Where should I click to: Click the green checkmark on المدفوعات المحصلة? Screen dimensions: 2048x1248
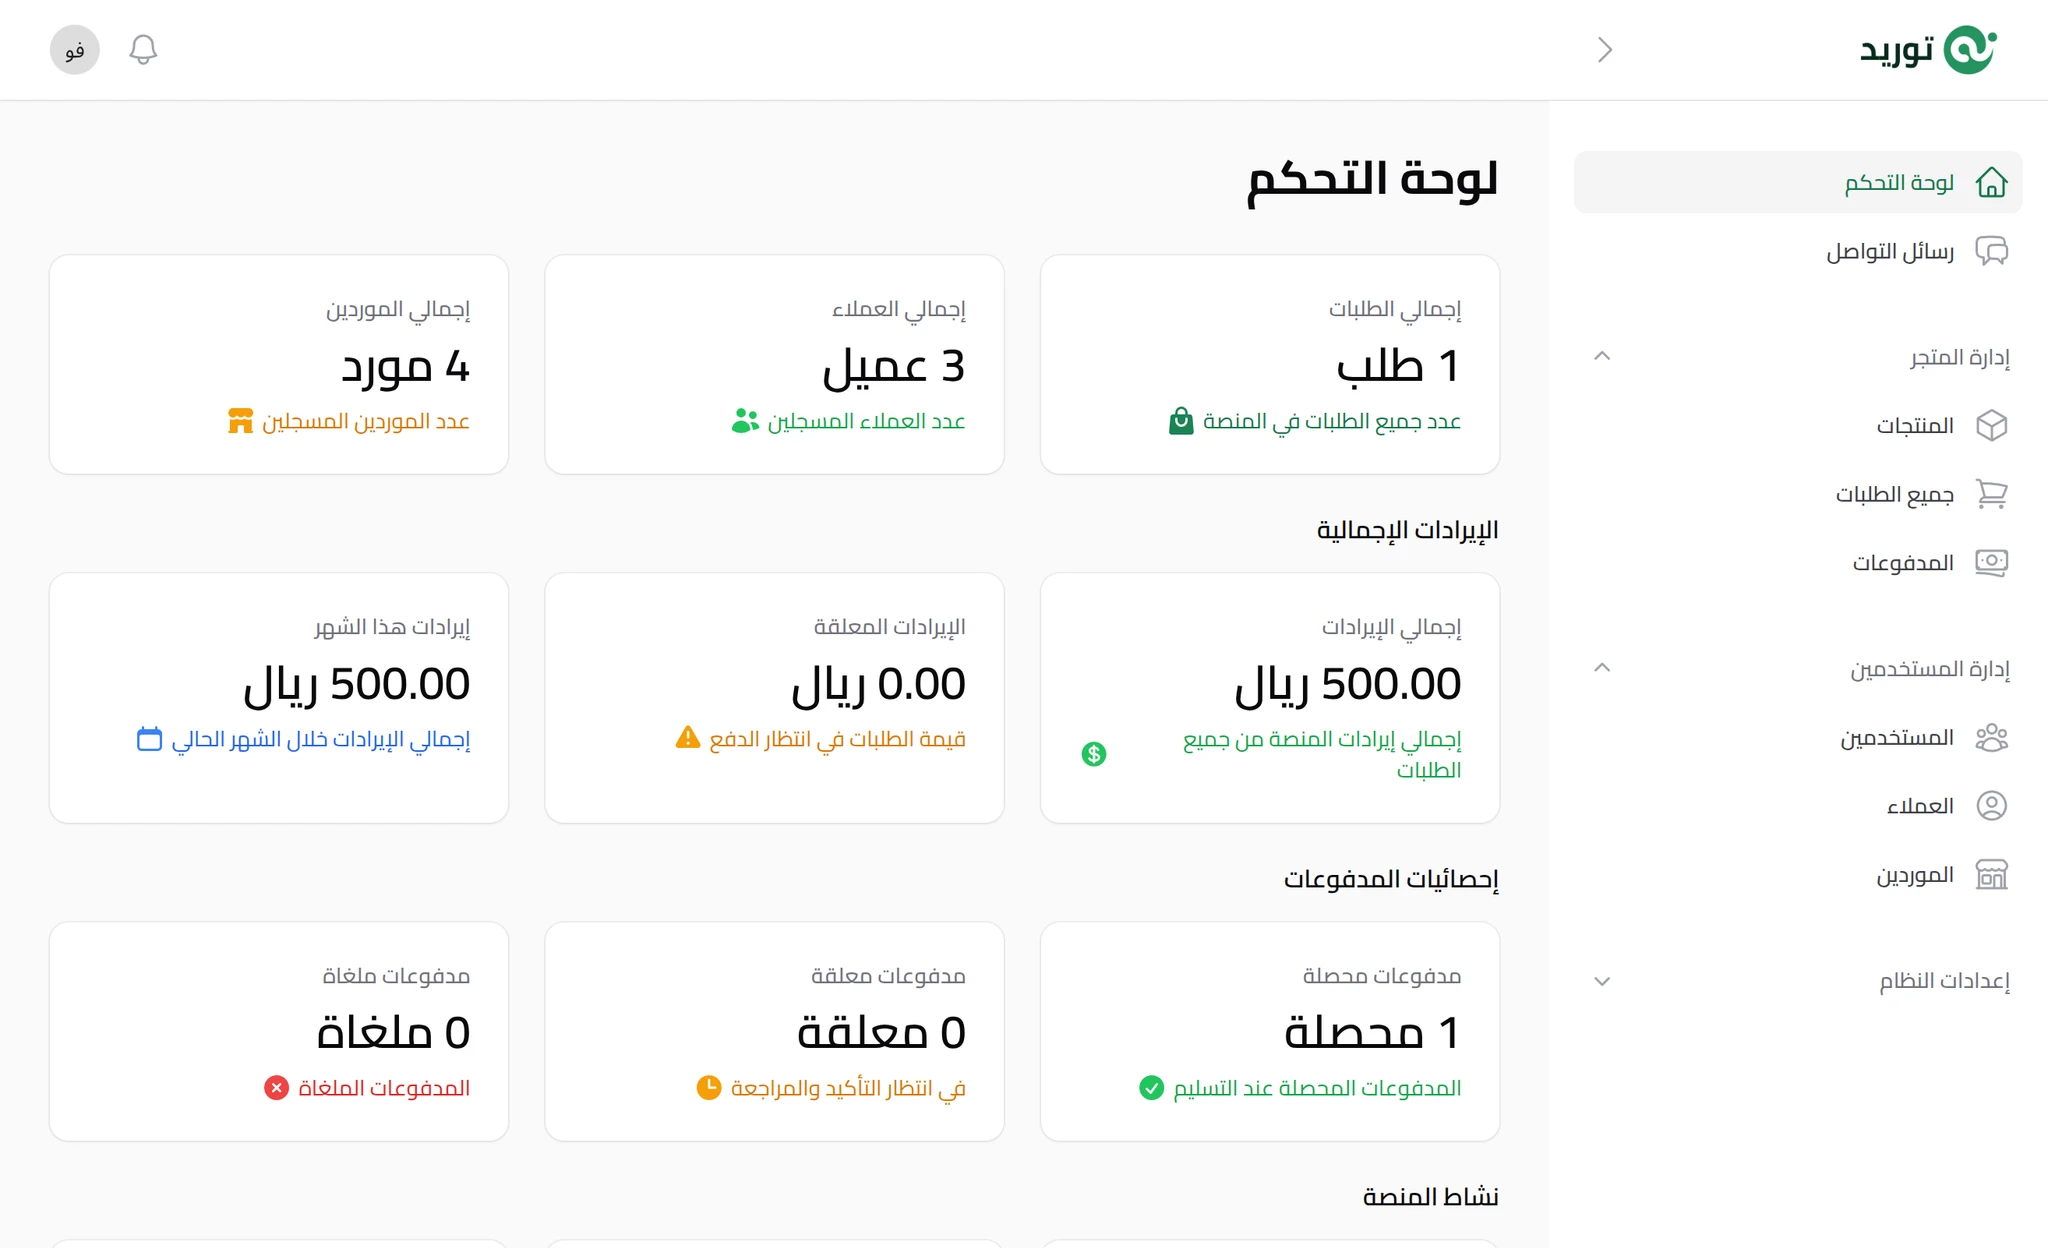click(1150, 1088)
